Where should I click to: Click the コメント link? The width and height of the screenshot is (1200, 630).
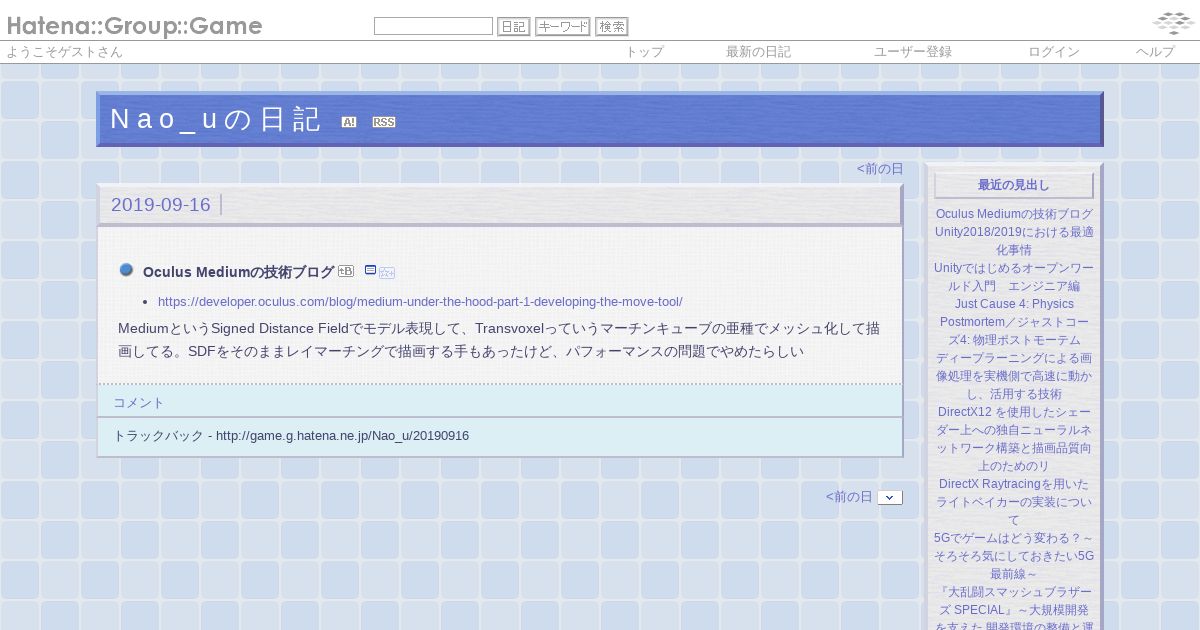(138, 402)
